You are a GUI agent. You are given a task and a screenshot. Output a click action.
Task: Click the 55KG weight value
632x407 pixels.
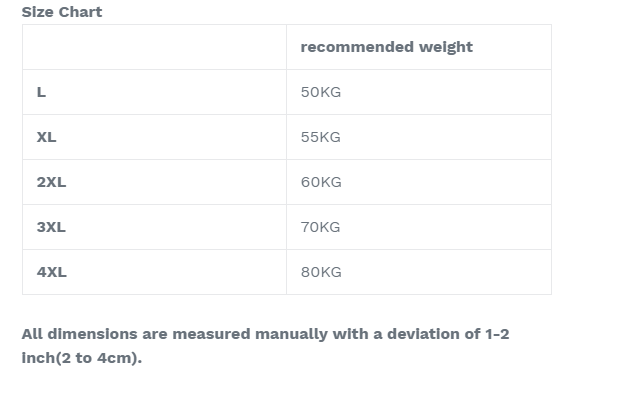321,137
